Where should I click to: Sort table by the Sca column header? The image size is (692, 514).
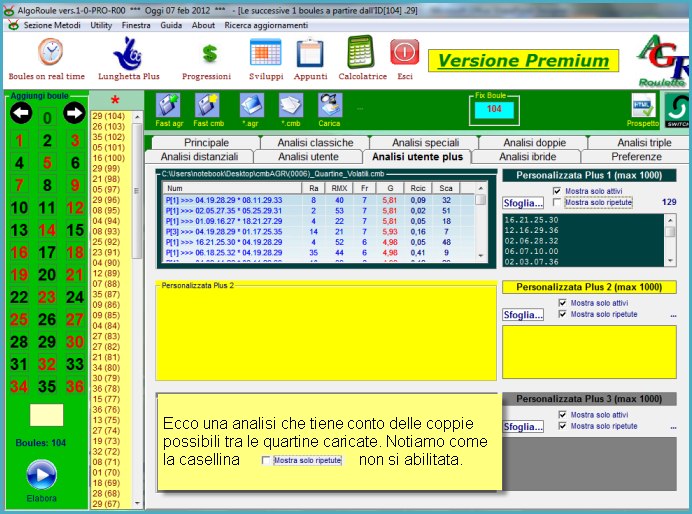[x=446, y=188]
